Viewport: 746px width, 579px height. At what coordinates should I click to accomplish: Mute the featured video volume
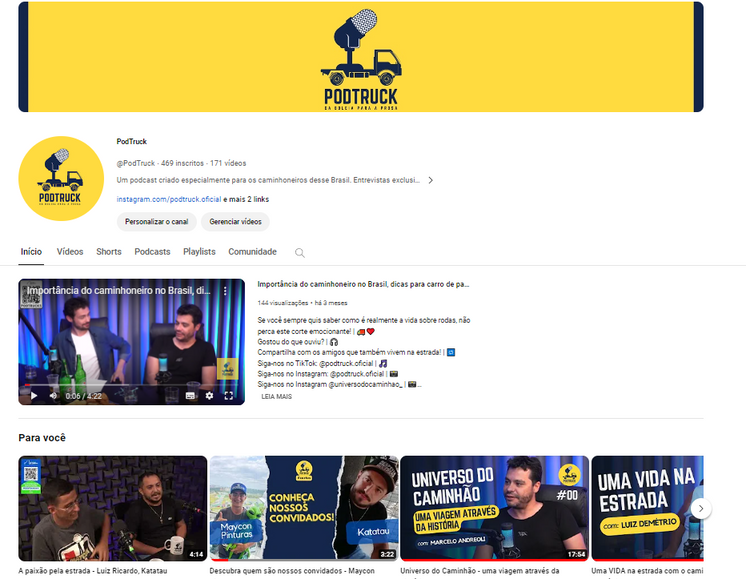52,396
